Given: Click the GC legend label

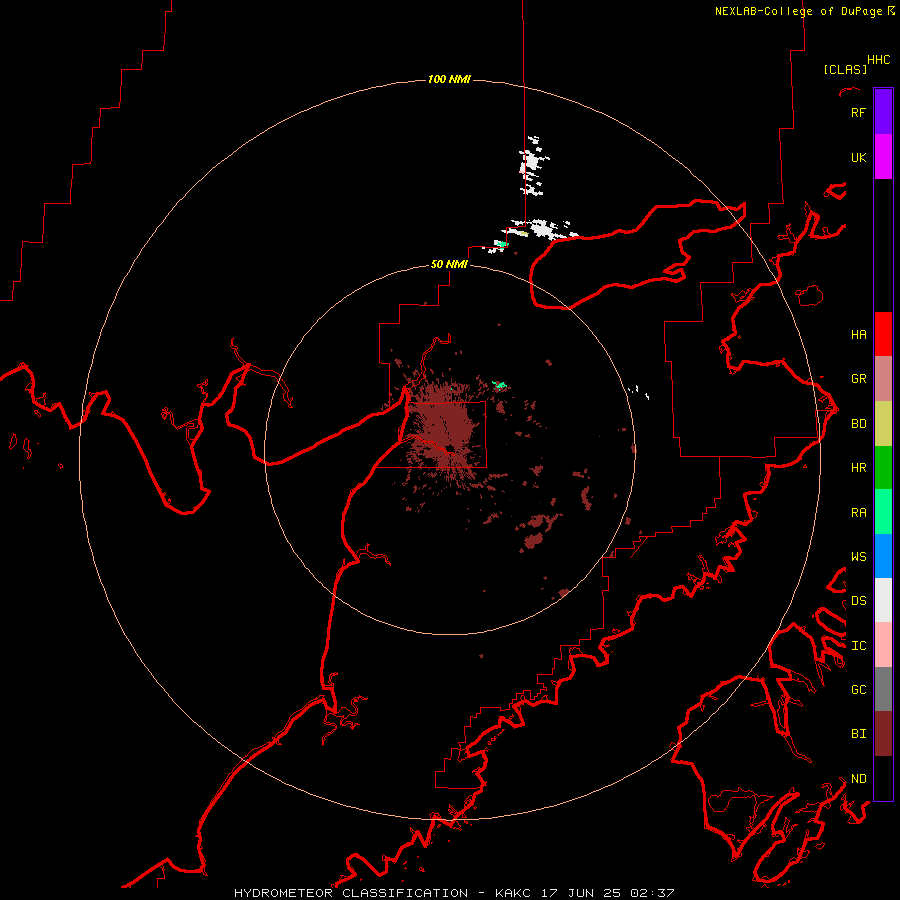Looking at the screenshot, I should pyautogui.click(x=858, y=690).
